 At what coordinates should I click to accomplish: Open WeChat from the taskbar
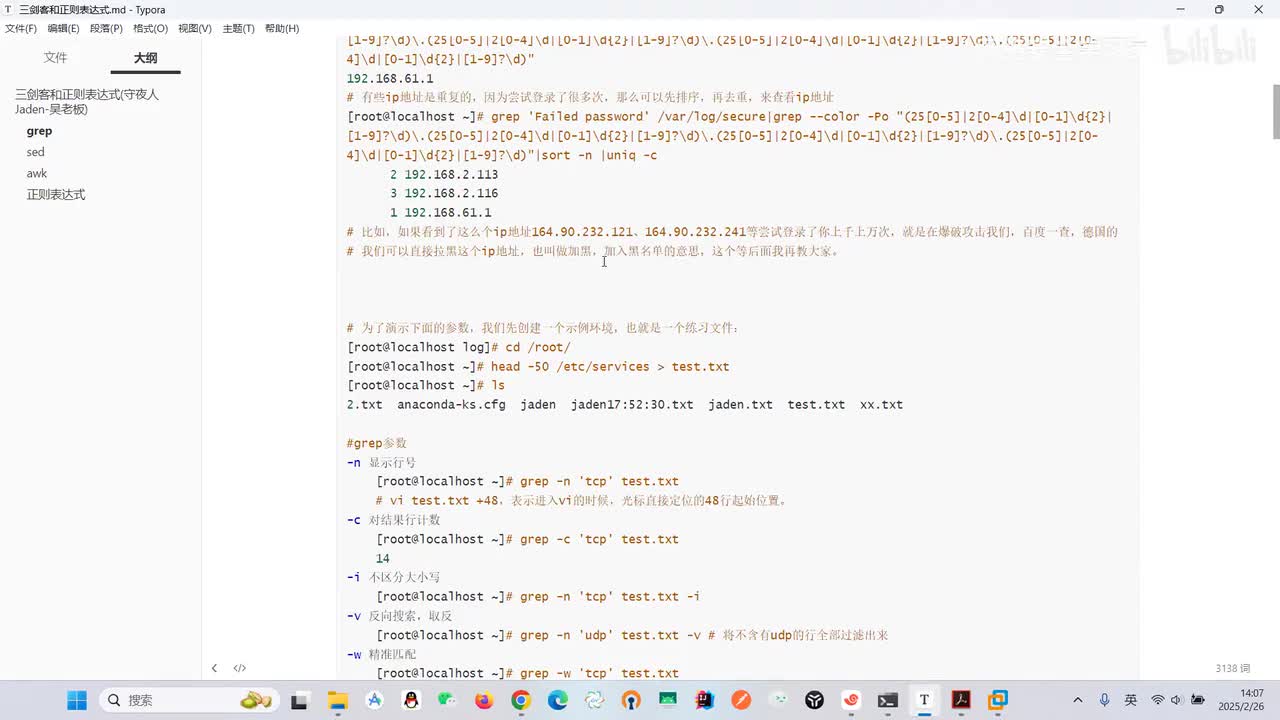(x=447, y=700)
